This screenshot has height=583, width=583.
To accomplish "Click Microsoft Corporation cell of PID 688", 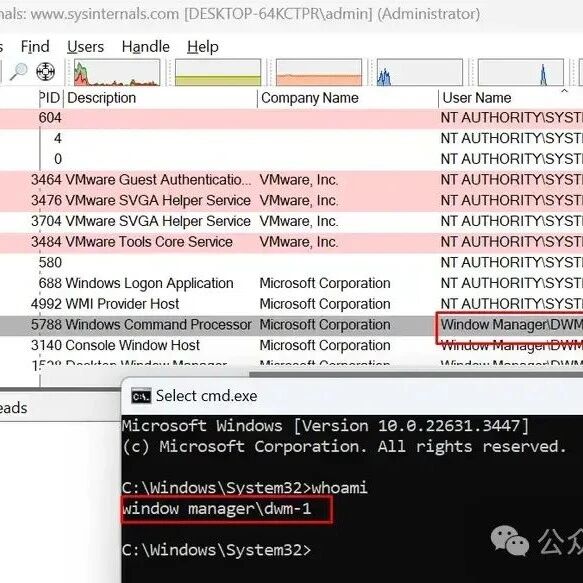I will (325, 284).
